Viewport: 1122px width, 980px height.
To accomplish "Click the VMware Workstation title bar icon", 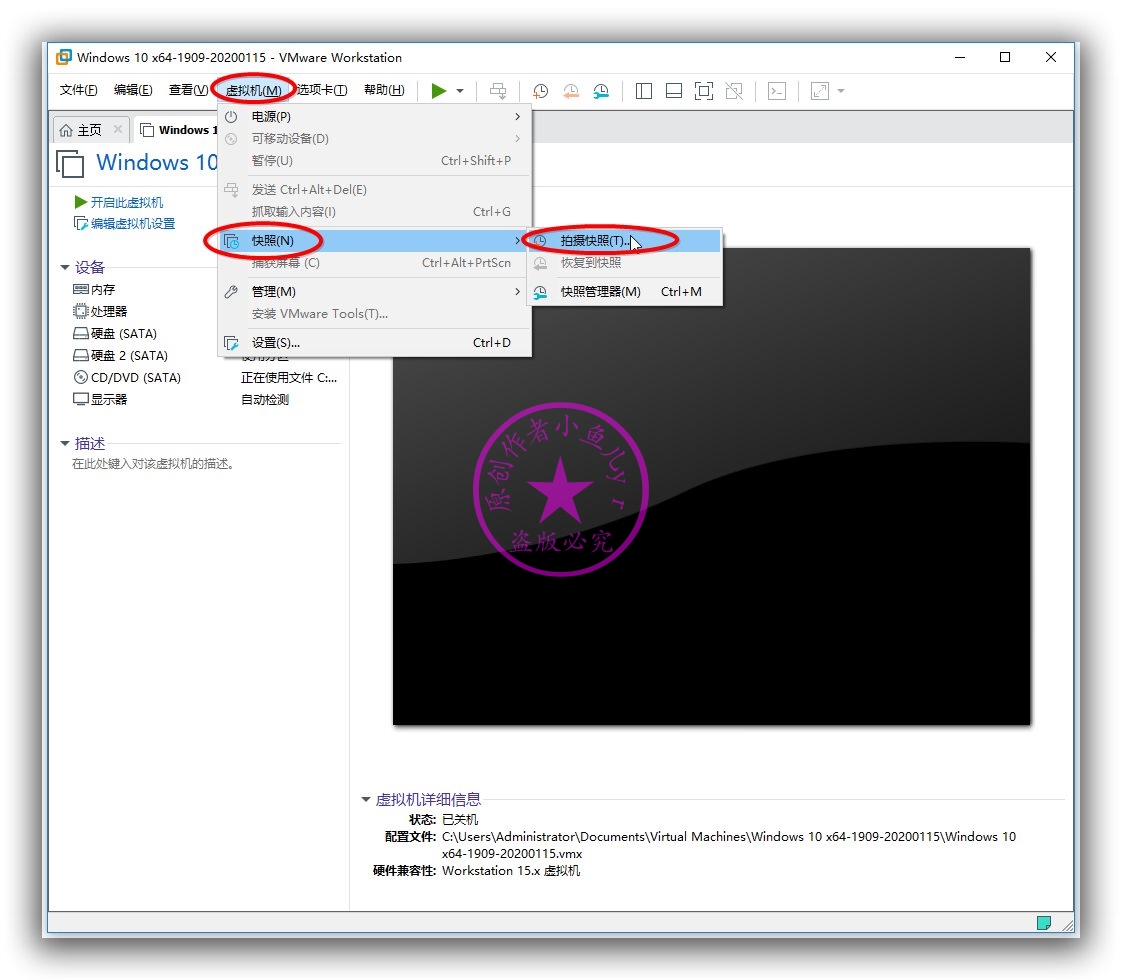I will point(64,57).
